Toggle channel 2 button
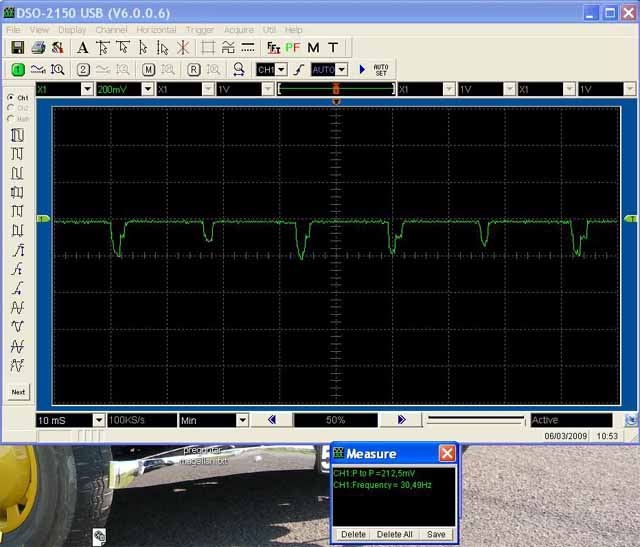 coord(84,69)
